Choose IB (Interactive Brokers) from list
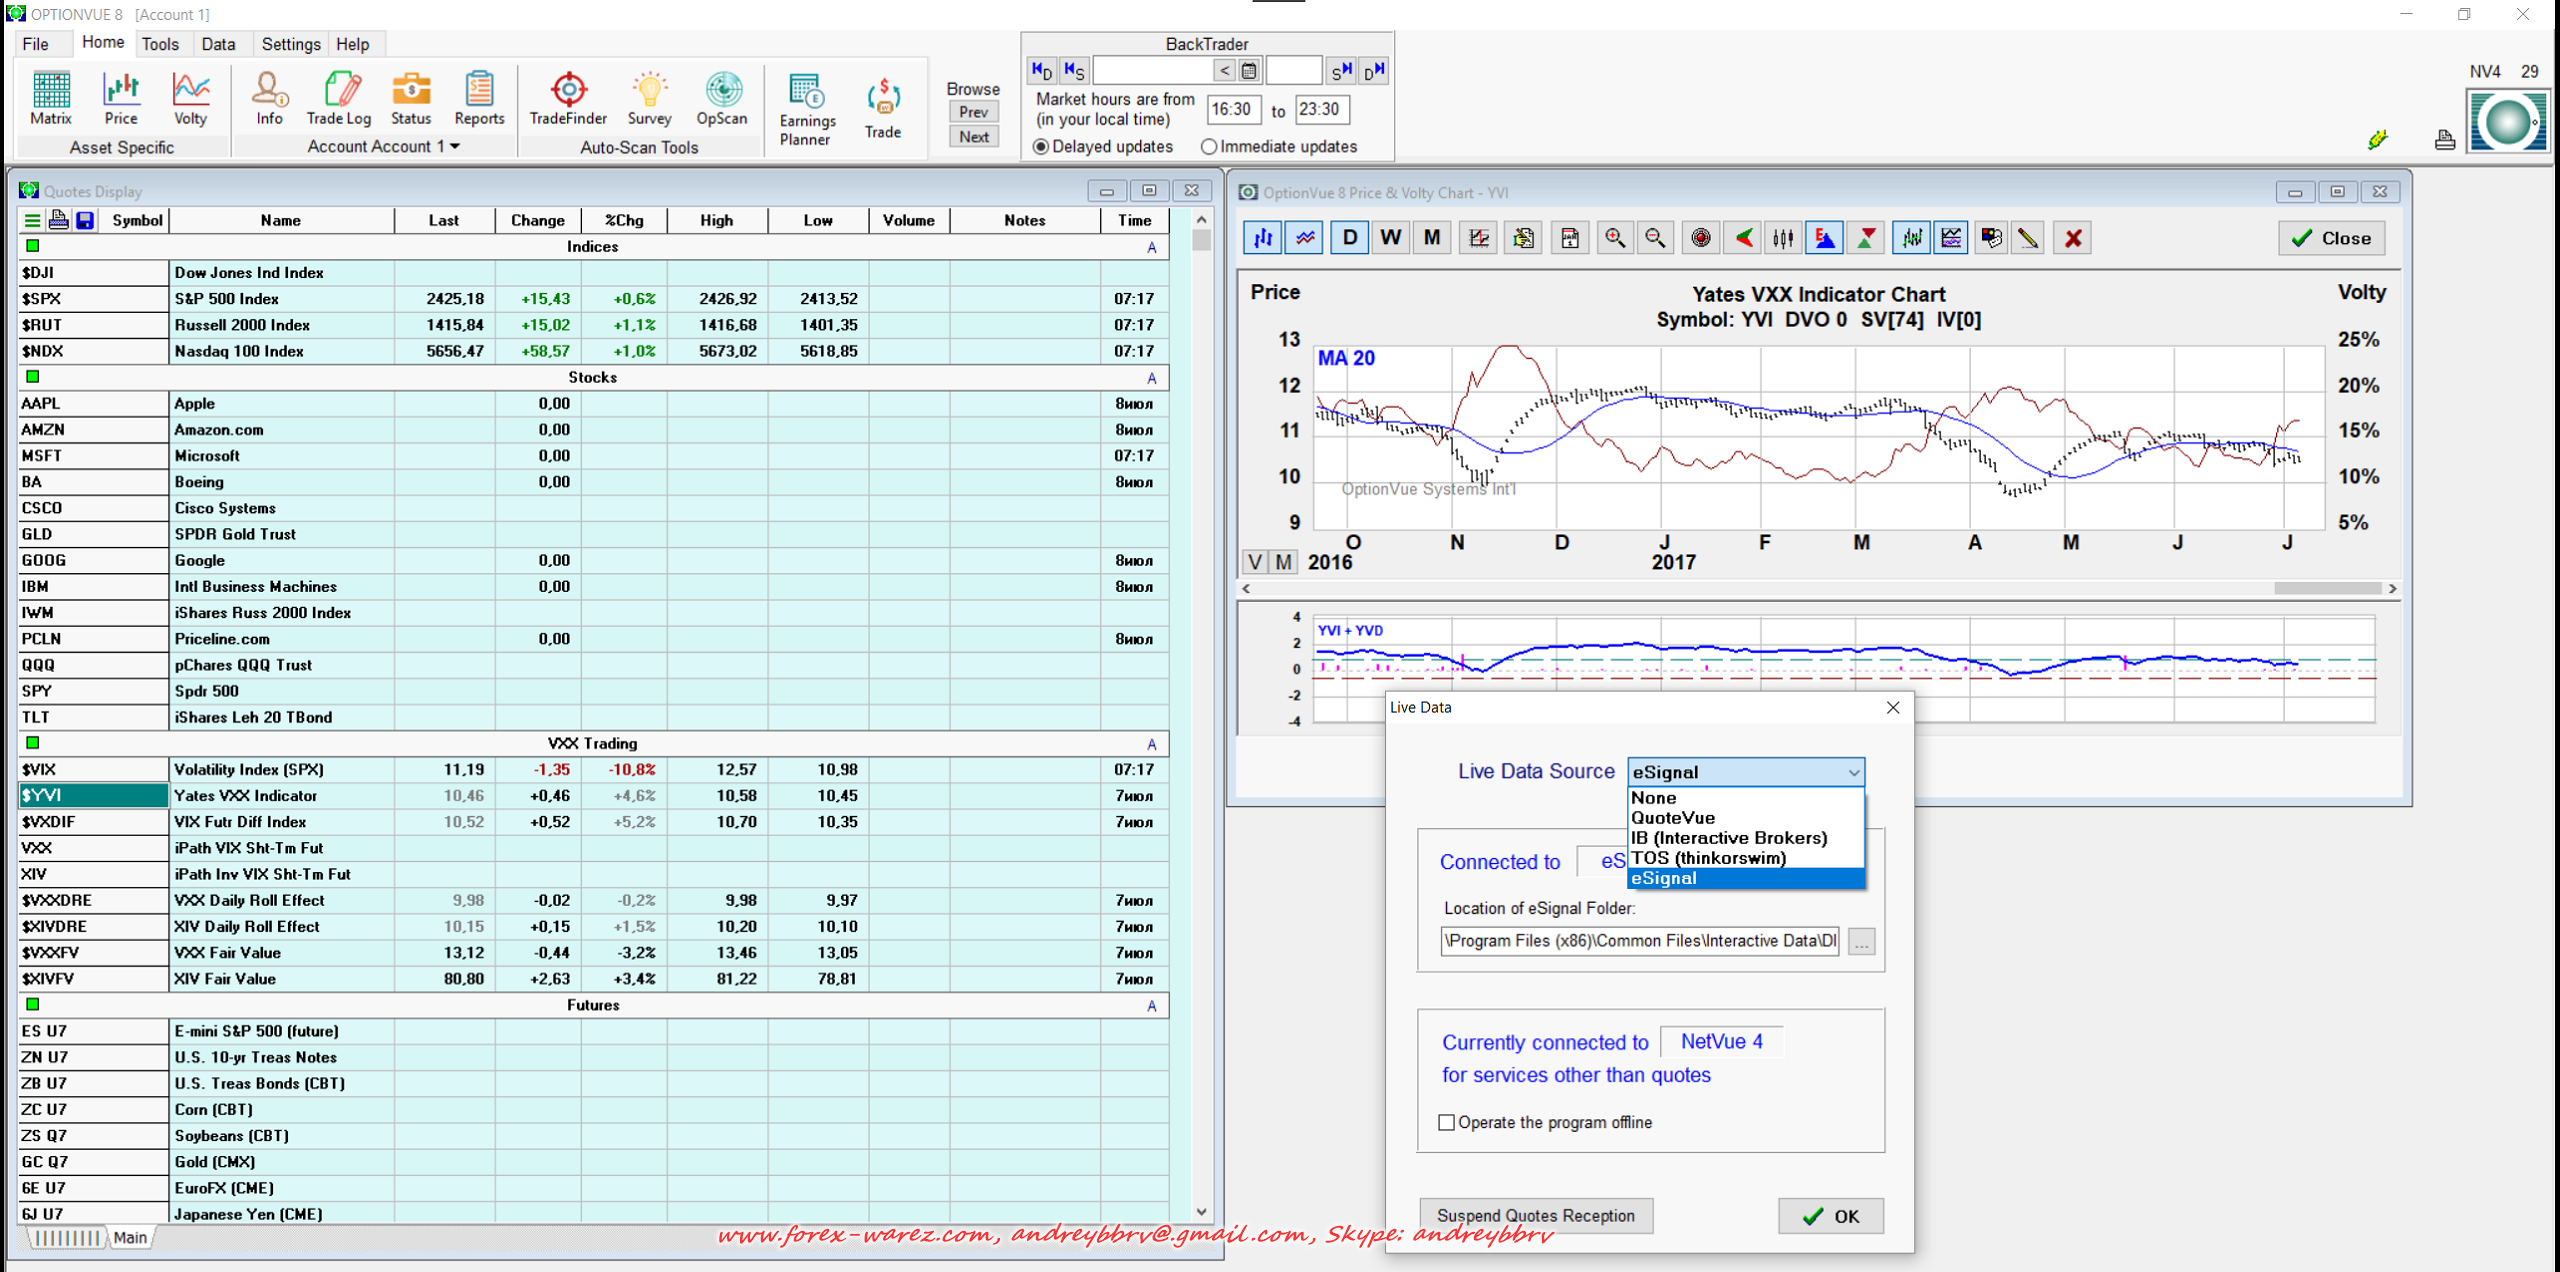The height and width of the screenshot is (1272, 2560). tap(1728, 838)
